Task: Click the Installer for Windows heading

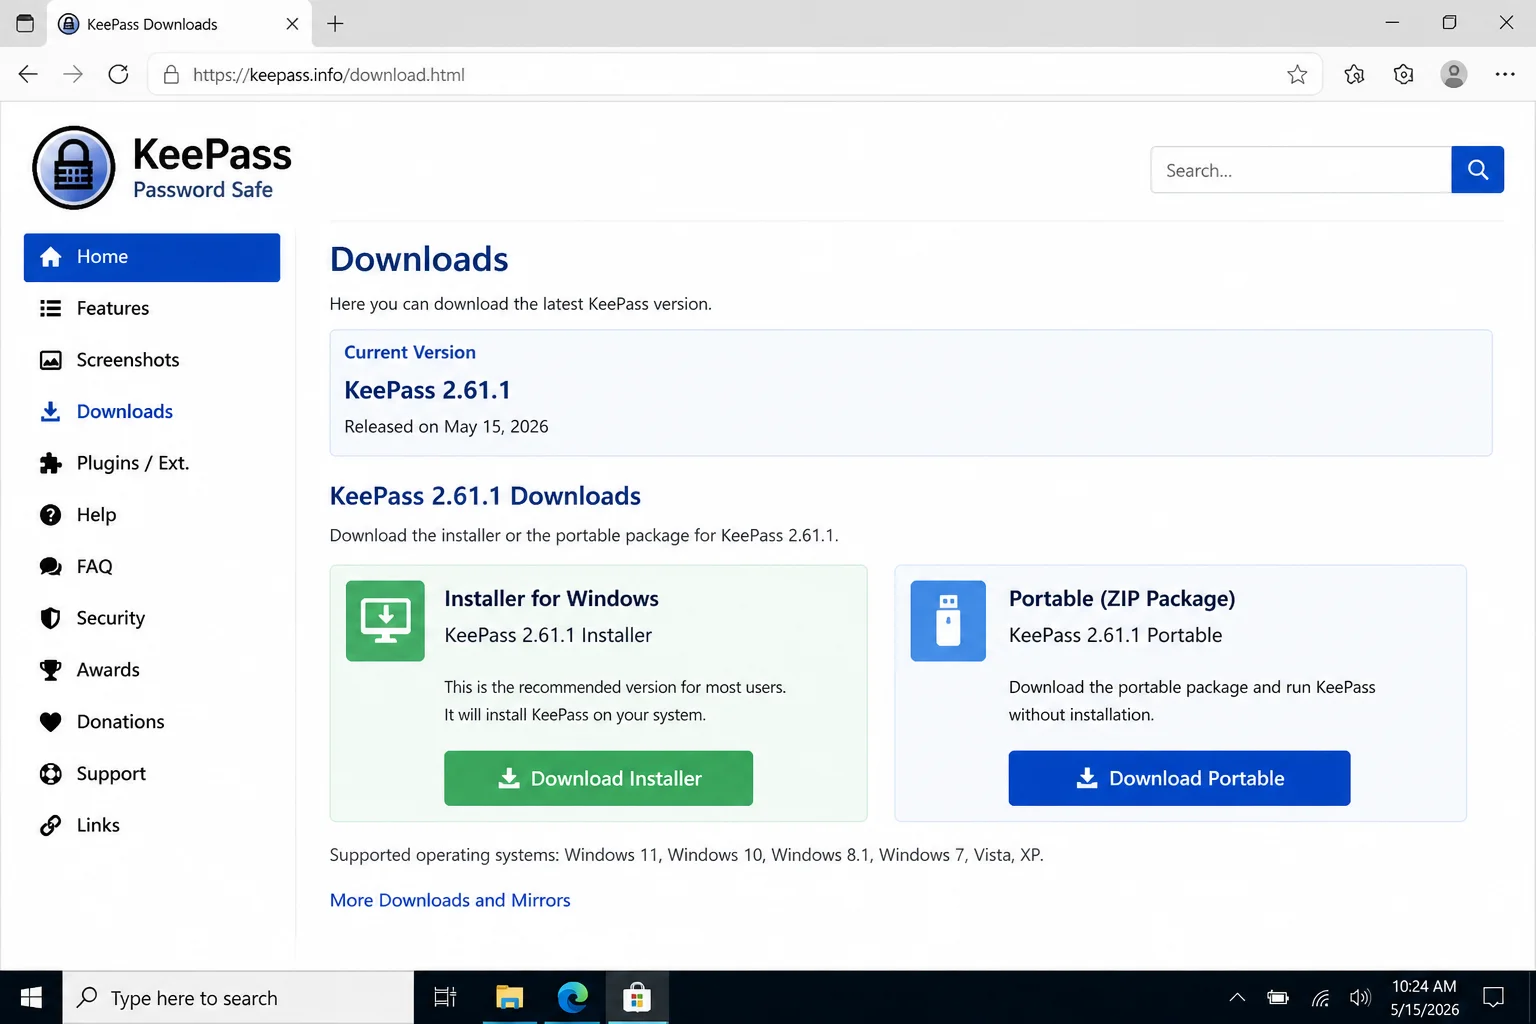Action: tap(551, 599)
